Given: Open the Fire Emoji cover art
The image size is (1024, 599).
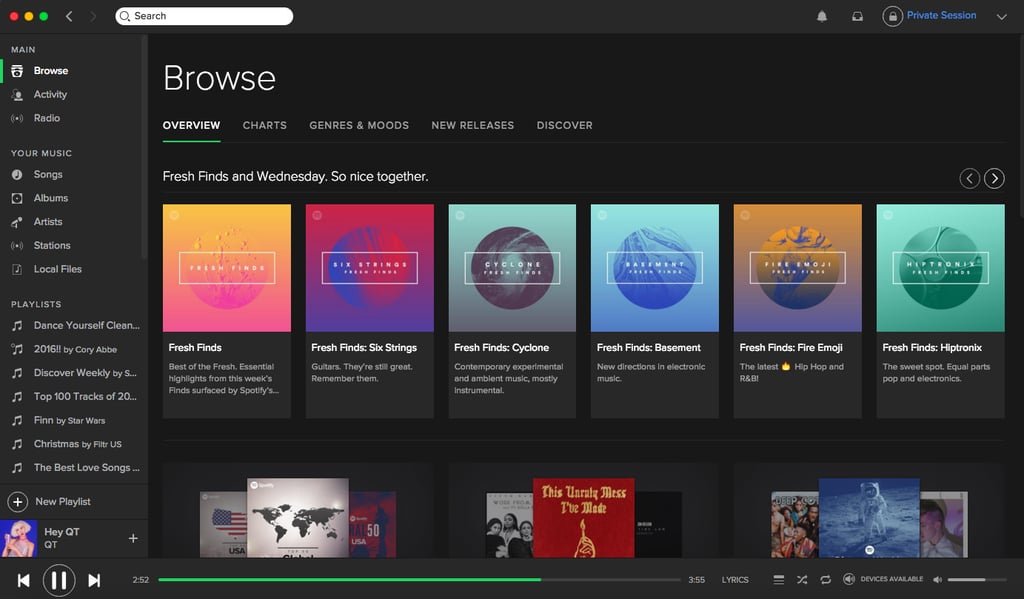Looking at the screenshot, I should tap(797, 268).
